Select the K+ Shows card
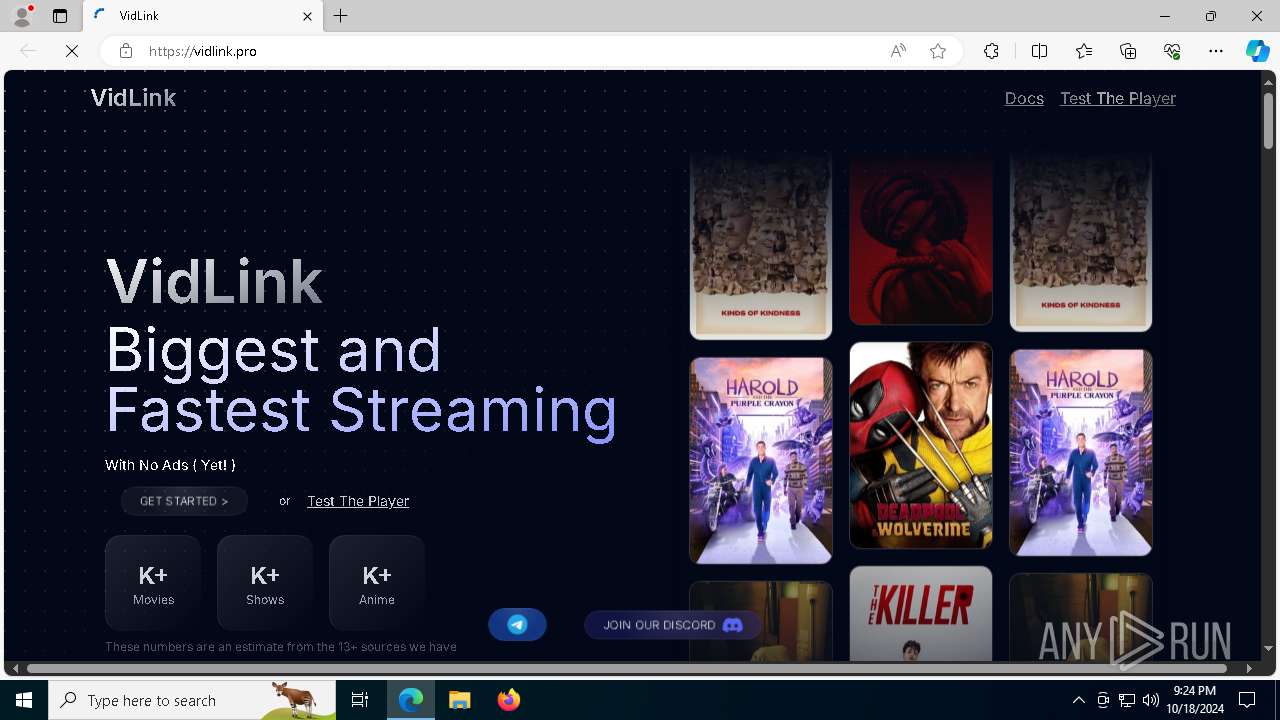1280x720 pixels. point(265,583)
